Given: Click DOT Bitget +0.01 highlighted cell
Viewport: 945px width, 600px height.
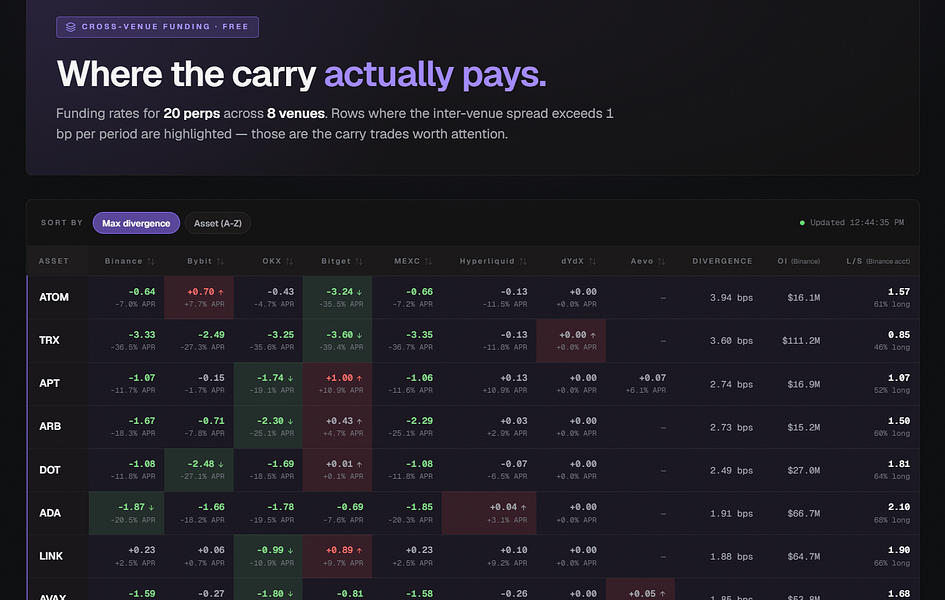Looking at the screenshot, I should tap(338, 470).
